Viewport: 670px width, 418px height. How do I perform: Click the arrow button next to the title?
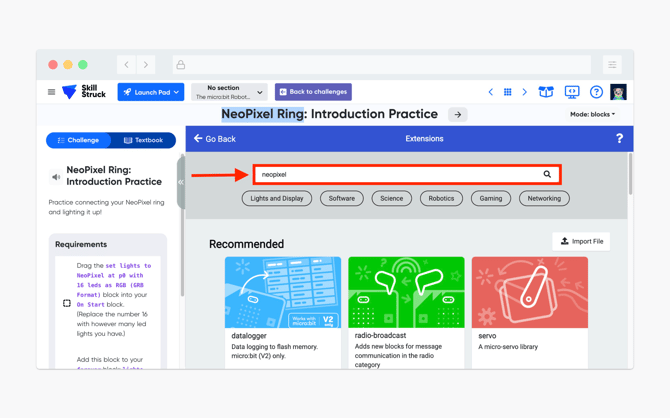click(458, 115)
